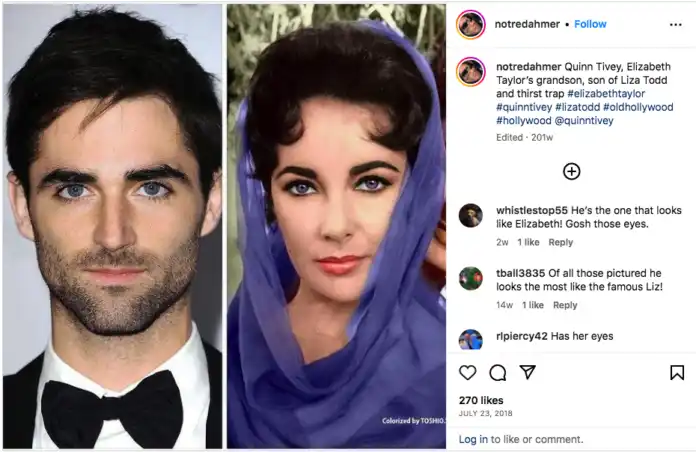Click notredahmer avatar beside the caption

point(471,71)
